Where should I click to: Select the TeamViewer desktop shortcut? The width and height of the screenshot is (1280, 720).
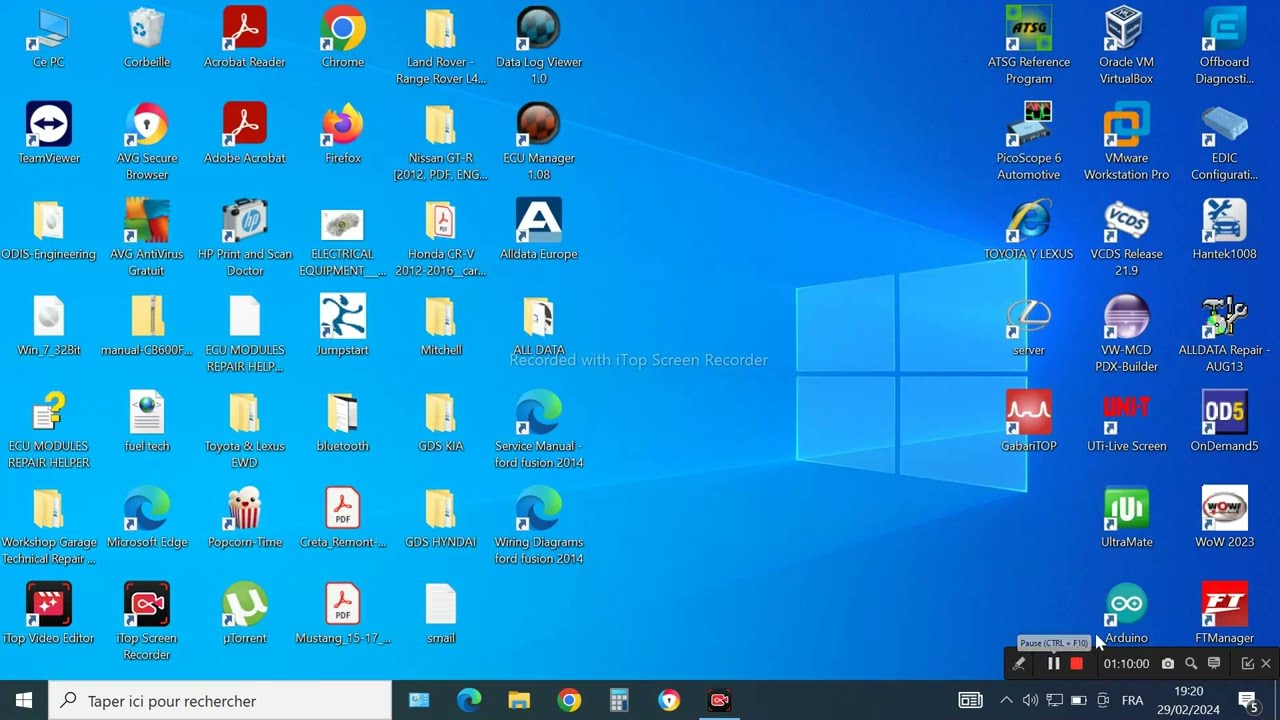pos(49,134)
